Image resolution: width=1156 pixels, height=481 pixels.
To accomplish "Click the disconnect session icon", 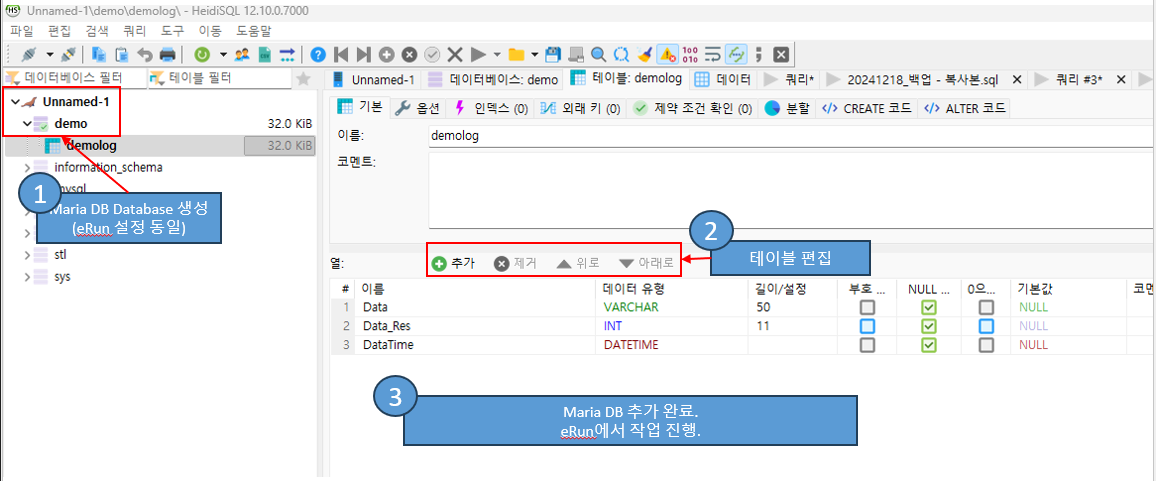I will click(68, 54).
